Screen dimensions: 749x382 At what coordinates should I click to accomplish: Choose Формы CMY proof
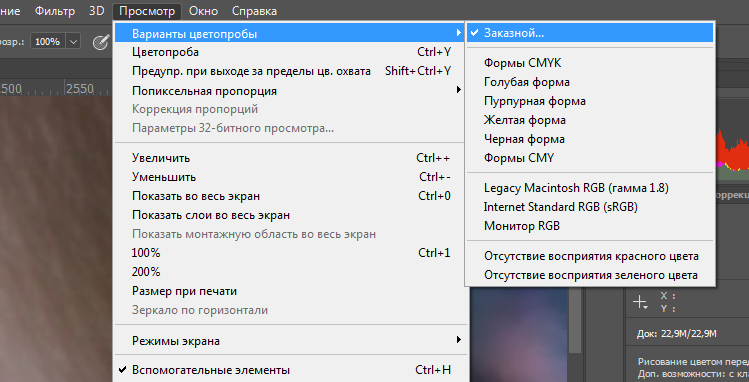590,158
